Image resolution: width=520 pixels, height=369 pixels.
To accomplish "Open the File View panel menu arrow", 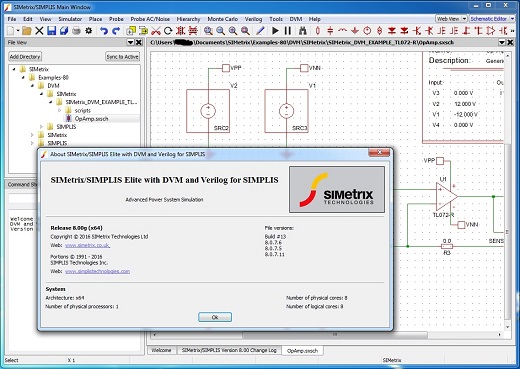I will tap(131, 42).
